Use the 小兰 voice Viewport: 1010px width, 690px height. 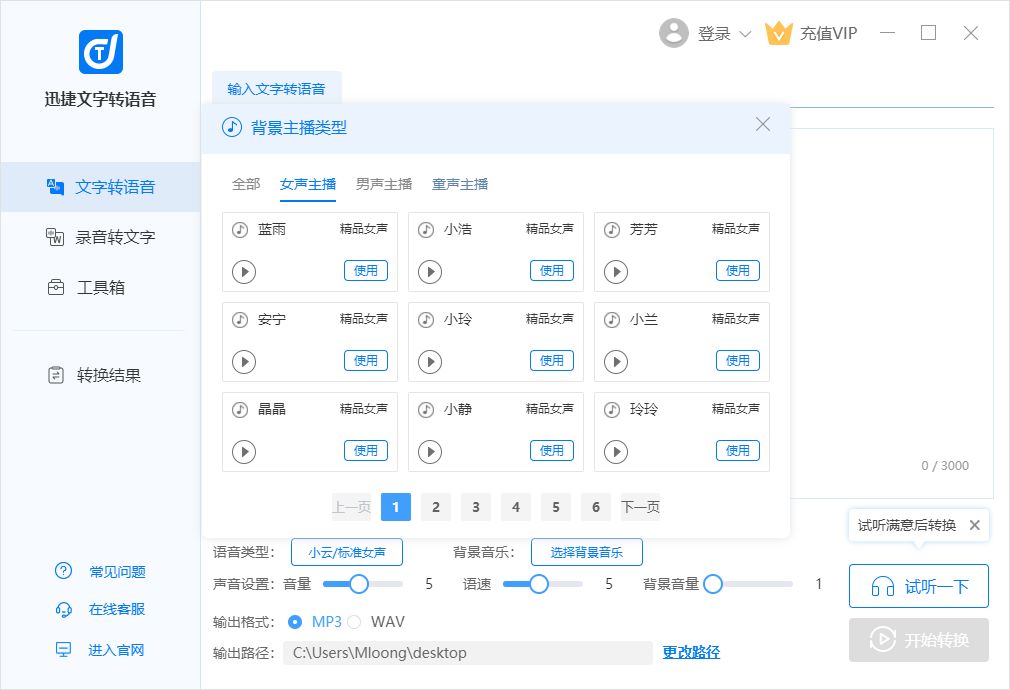(738, 361)
